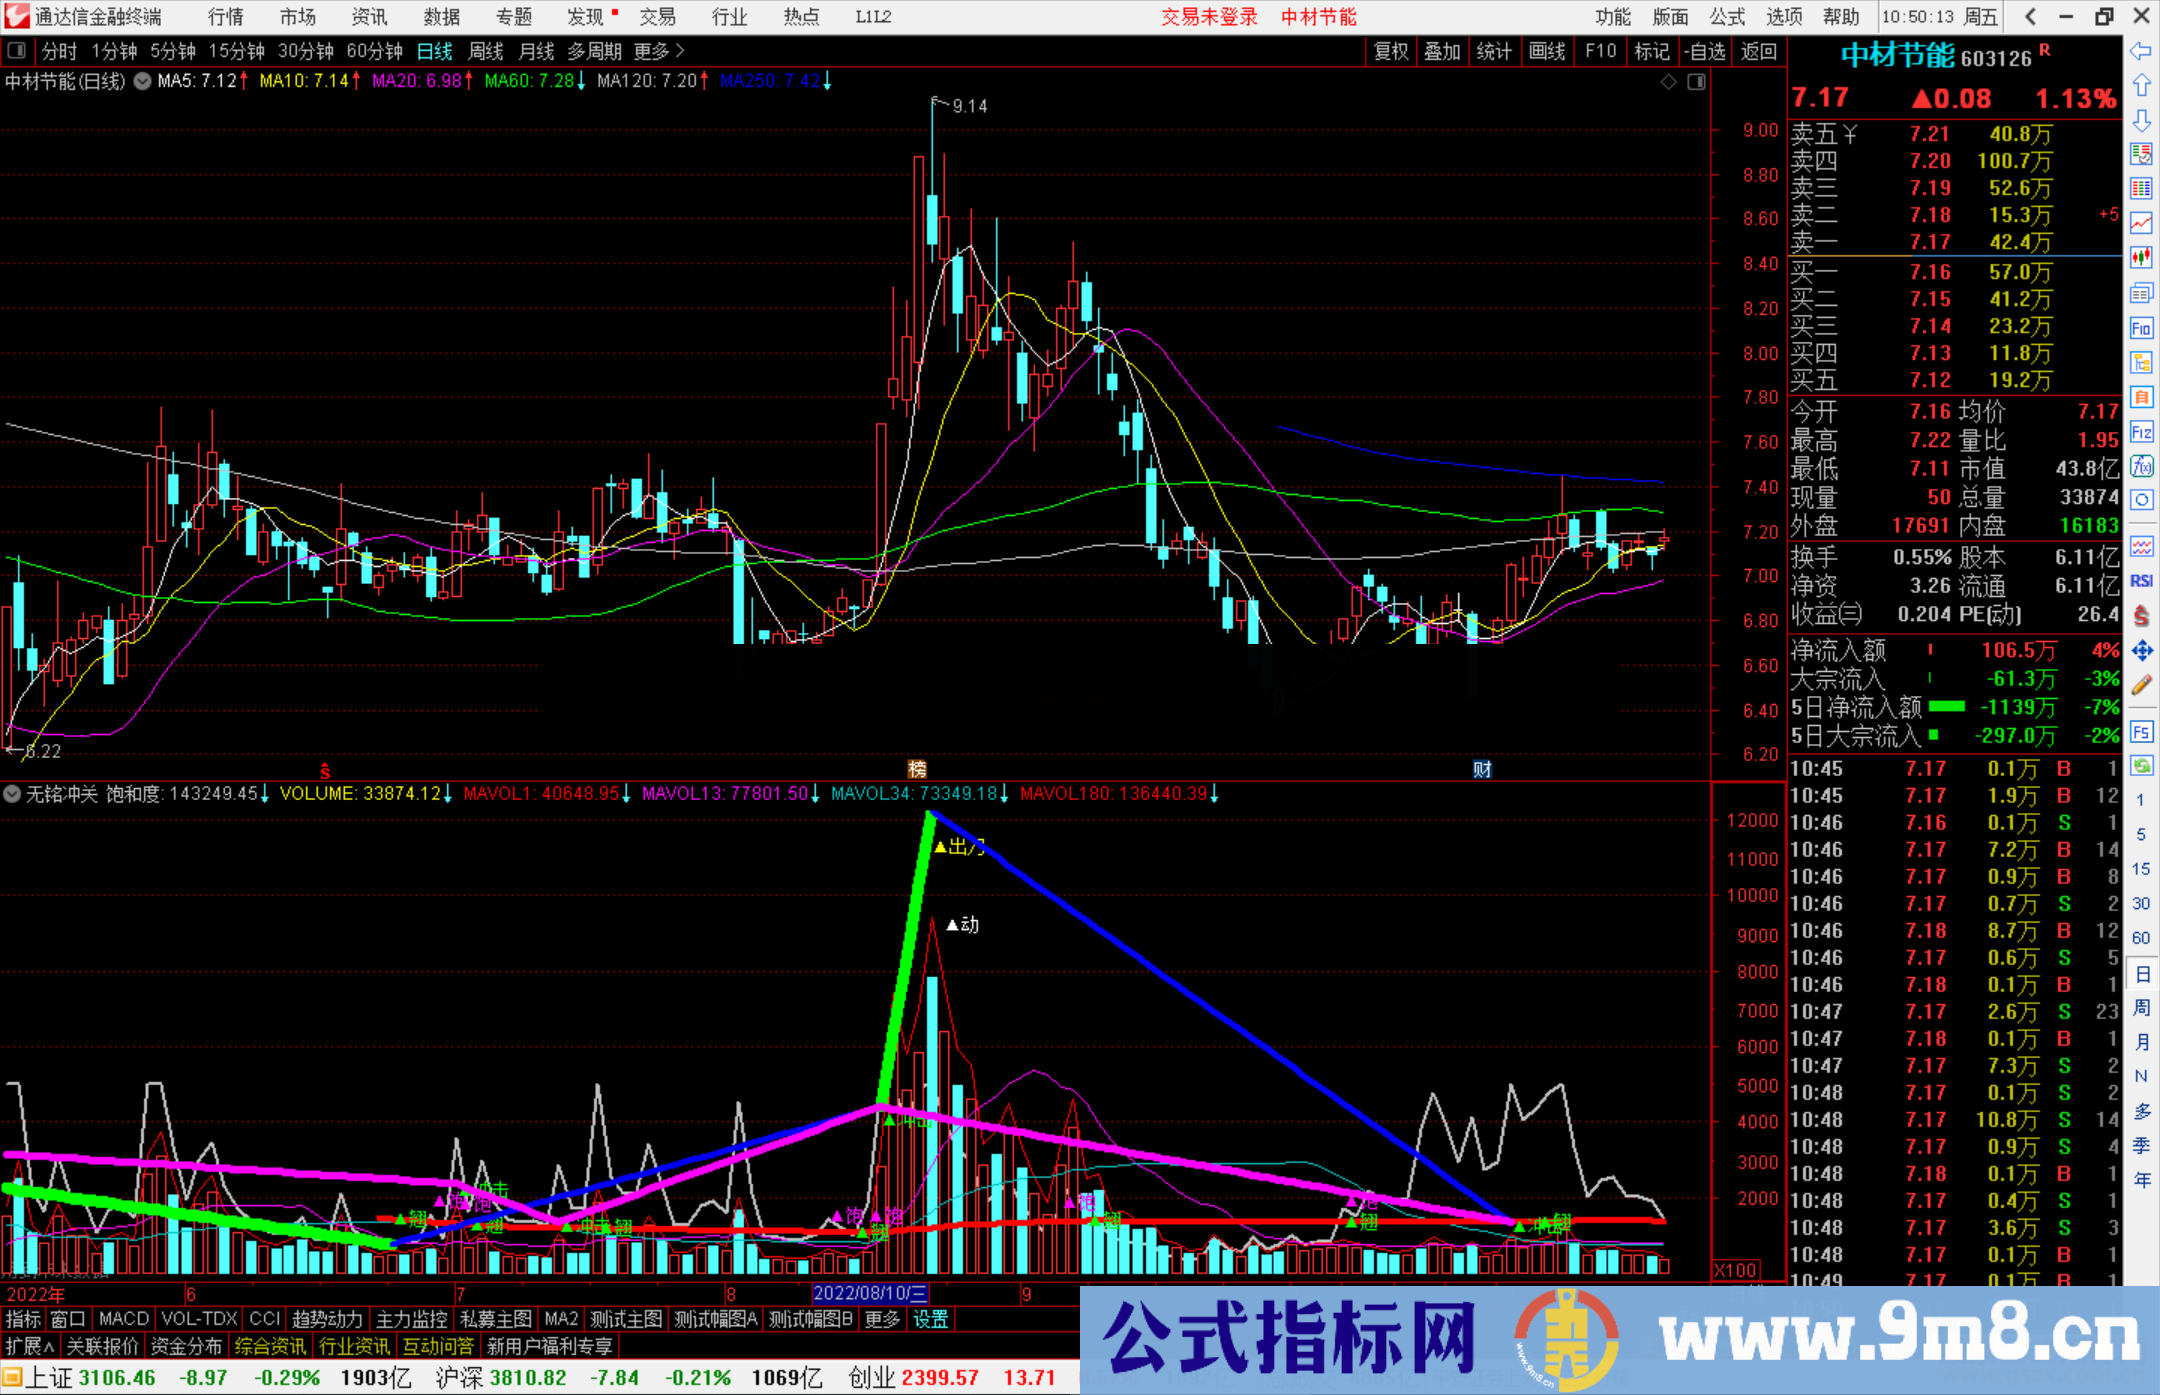Open the 市场 menu
This screenshot has height=1395, width=2160.
[x=298, y=17]
